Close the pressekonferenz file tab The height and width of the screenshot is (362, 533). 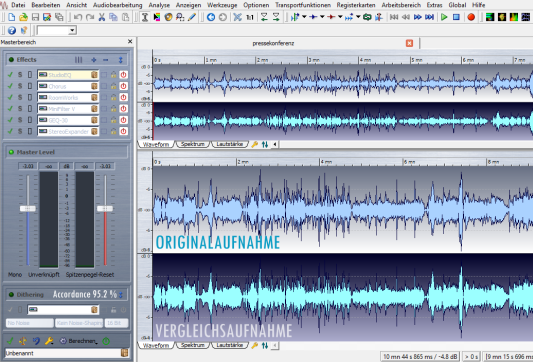tap(409, 43)
